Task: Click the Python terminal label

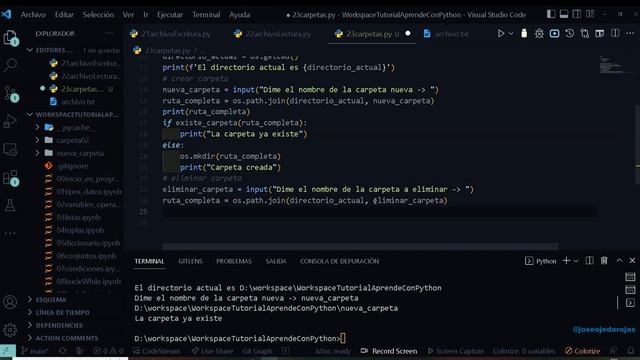Action: pos(540,261)
